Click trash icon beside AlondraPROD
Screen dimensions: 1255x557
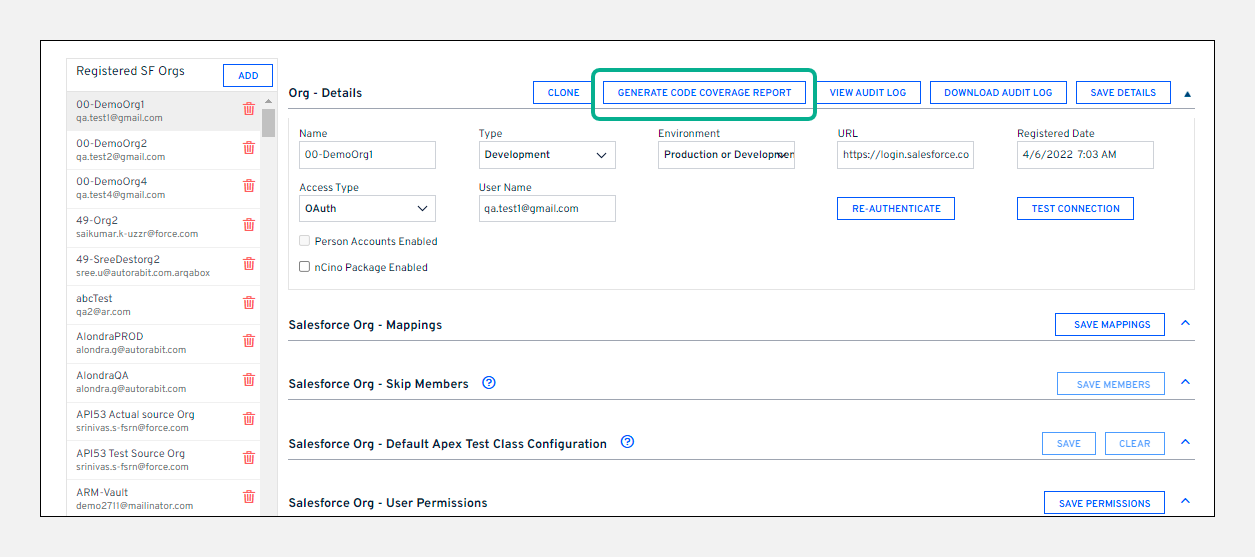pos(249,342)
